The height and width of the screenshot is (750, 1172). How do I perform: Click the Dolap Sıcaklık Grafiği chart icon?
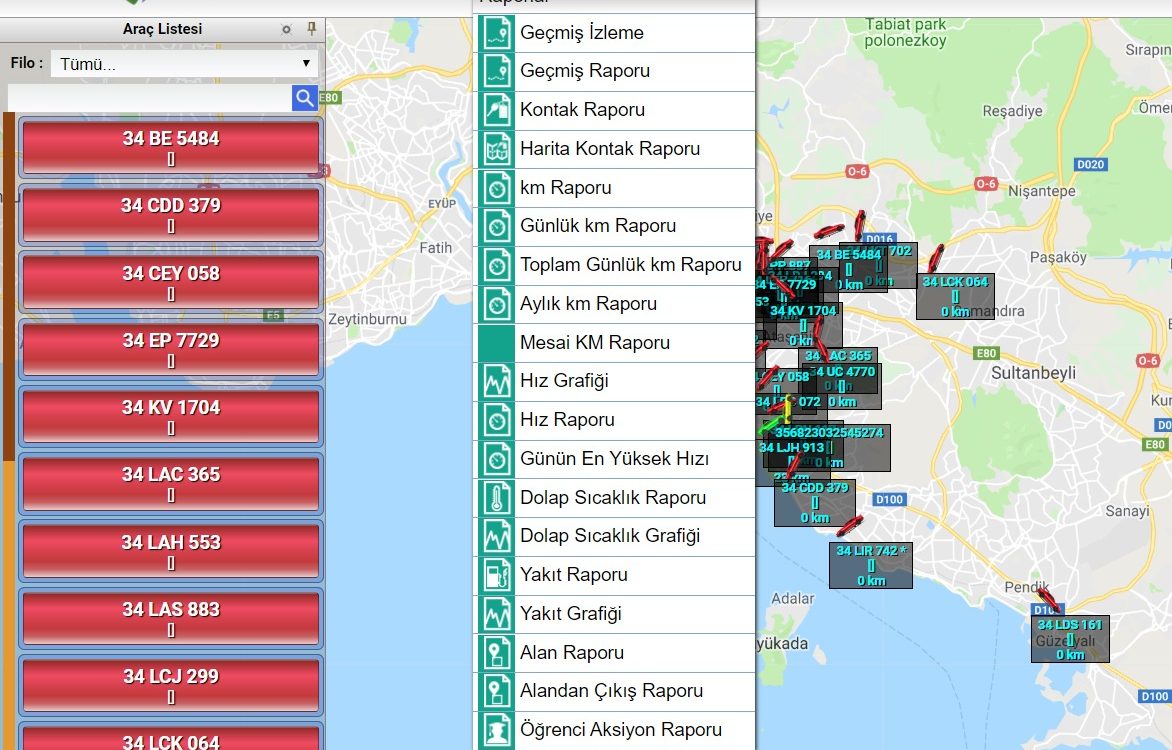[x=497, y=537]
